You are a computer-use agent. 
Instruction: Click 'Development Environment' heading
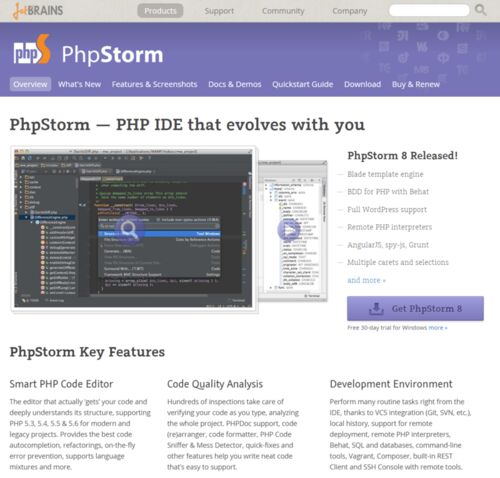[391, 384]
